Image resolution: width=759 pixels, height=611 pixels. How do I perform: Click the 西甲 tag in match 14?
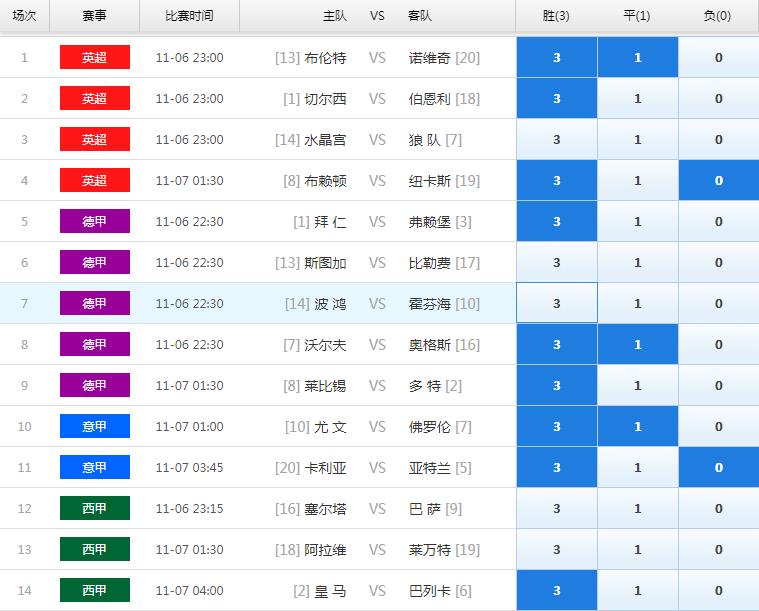click(x=95, y=590)
